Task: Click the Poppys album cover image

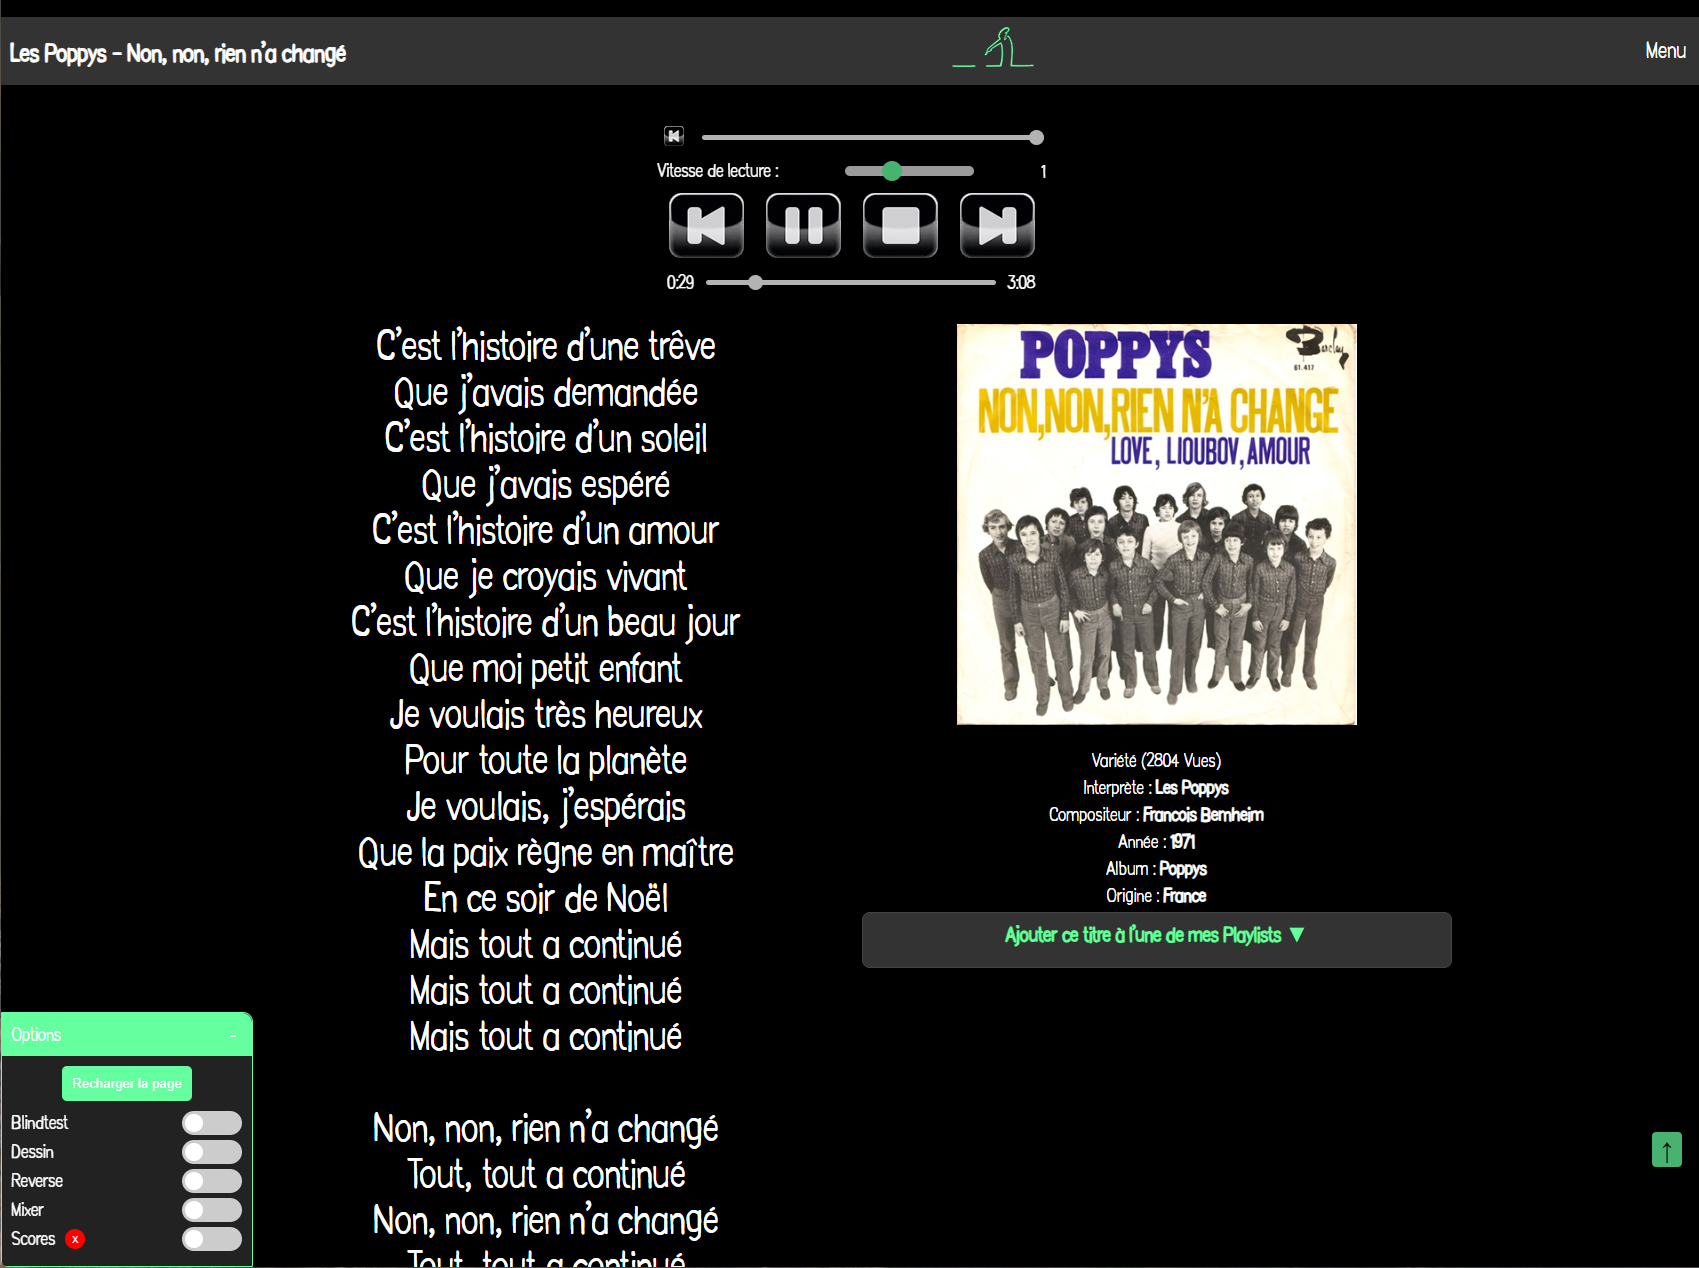Action: tap(1156, 524)
